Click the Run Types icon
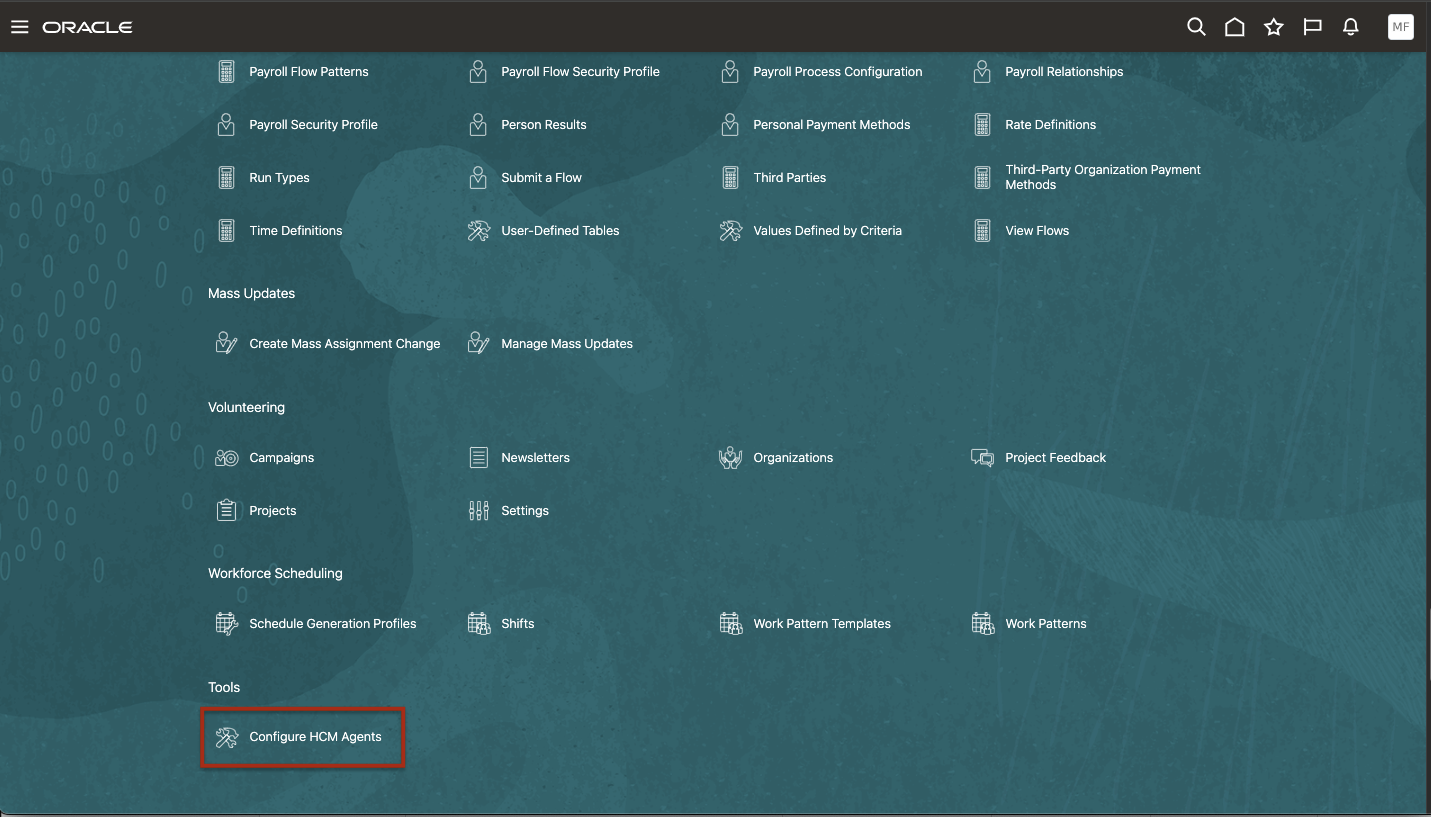This screenshot has width=1431, height=817. point(226,178)
